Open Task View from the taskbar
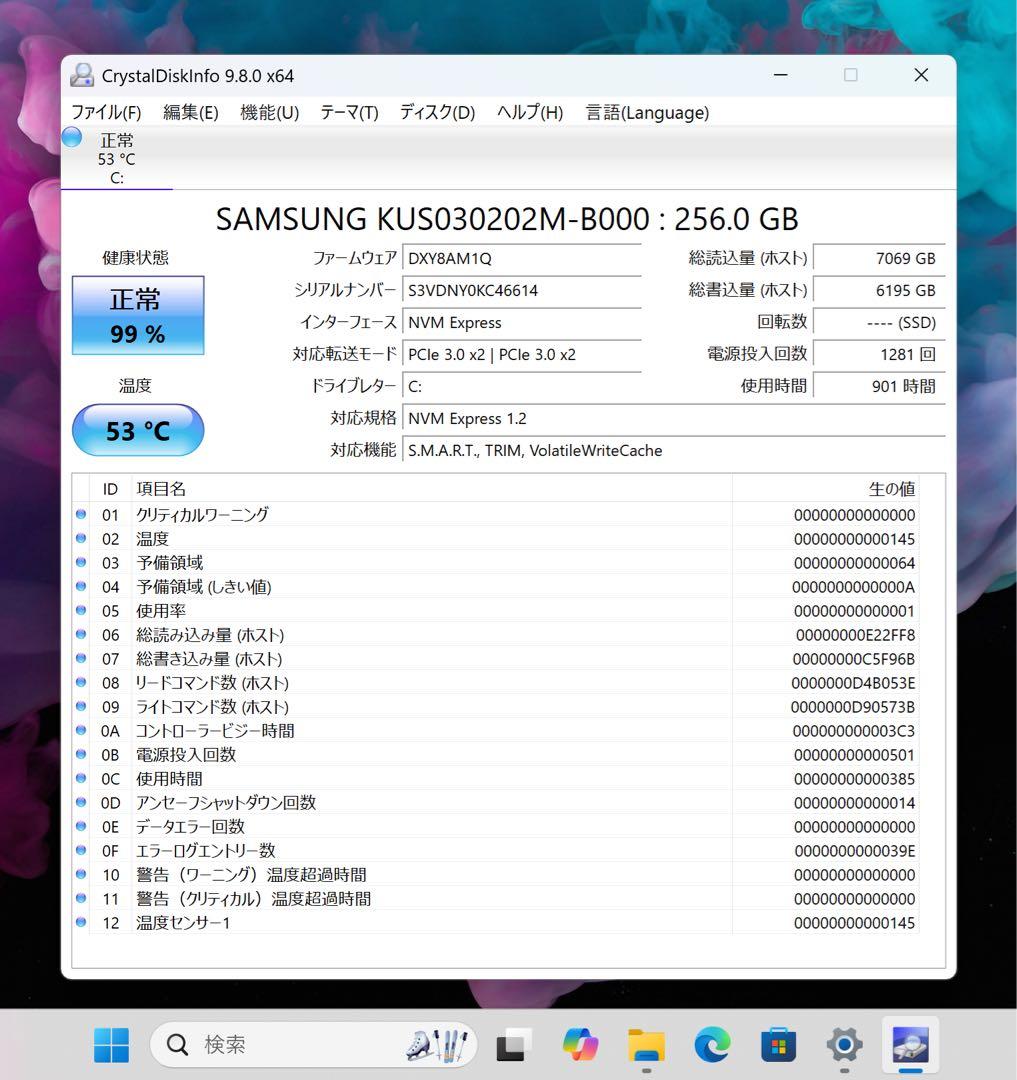The image size is (1017, 1080). (514, 1045)
